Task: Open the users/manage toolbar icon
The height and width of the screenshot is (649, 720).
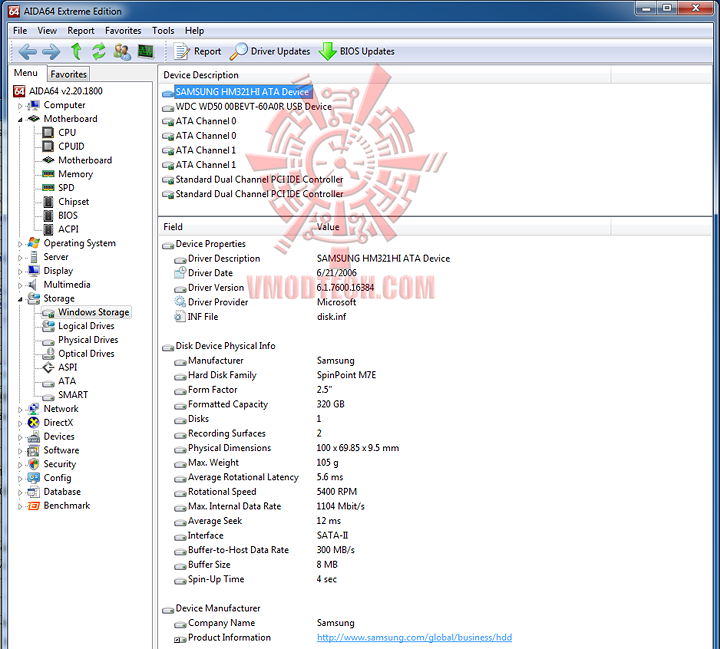Action: 122,51
